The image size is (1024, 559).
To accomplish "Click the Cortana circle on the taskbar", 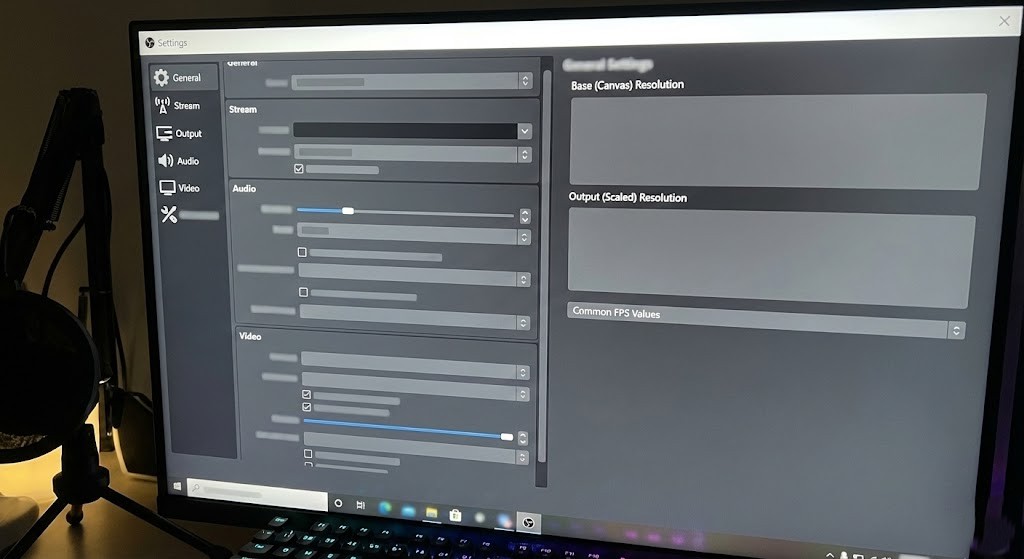I will [x=338, y=503].
